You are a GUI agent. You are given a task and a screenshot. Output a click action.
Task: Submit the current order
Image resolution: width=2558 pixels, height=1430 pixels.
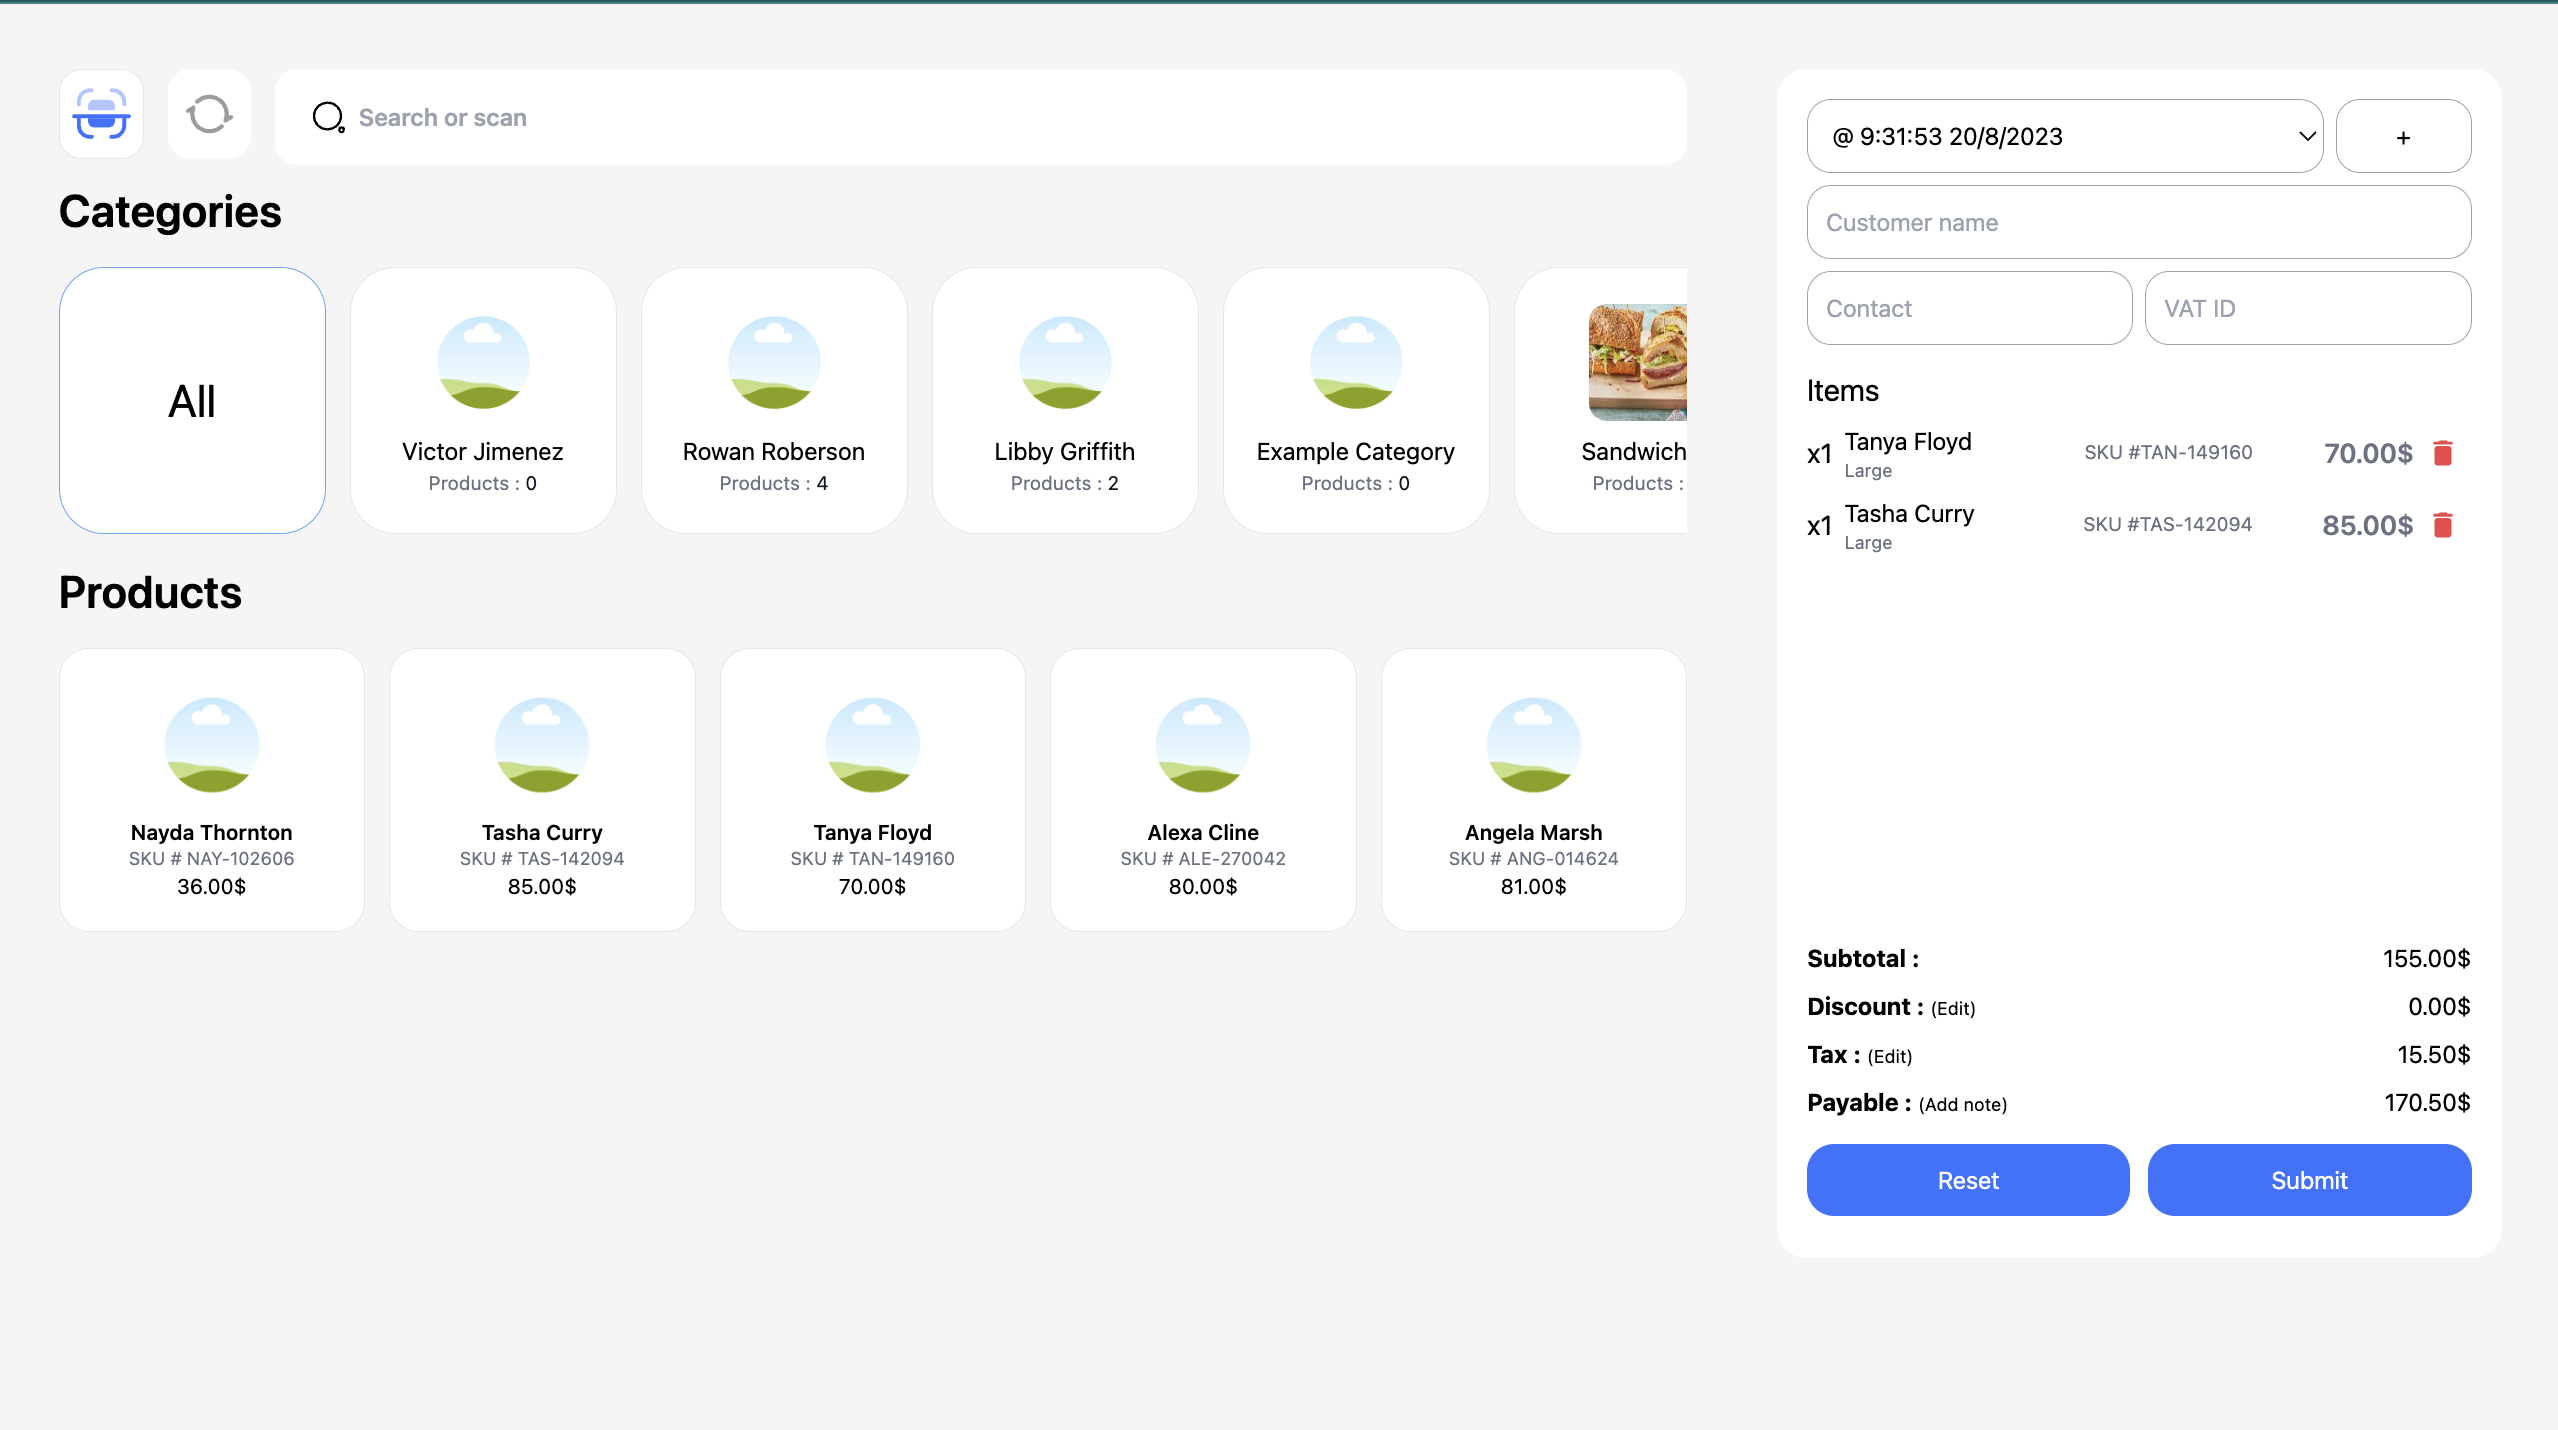[2308, 1180]
